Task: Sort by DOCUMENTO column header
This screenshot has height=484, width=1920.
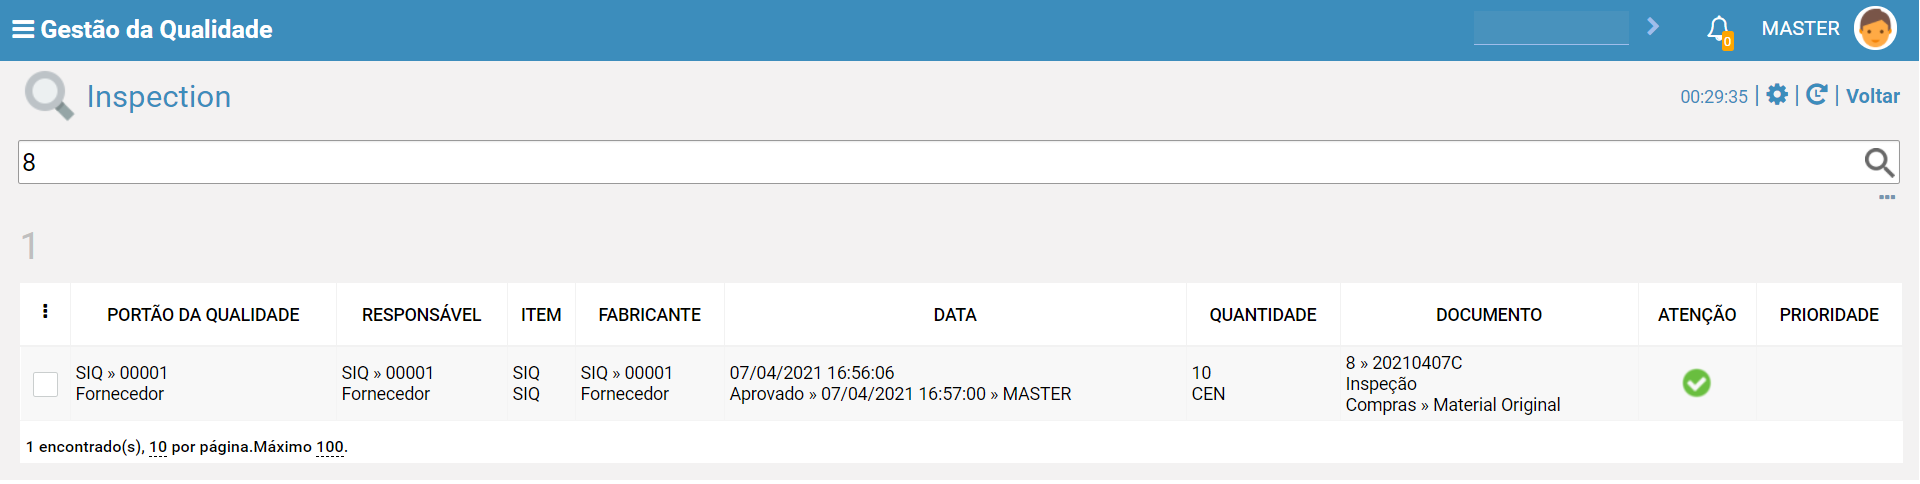Action: click(1489, 315)
